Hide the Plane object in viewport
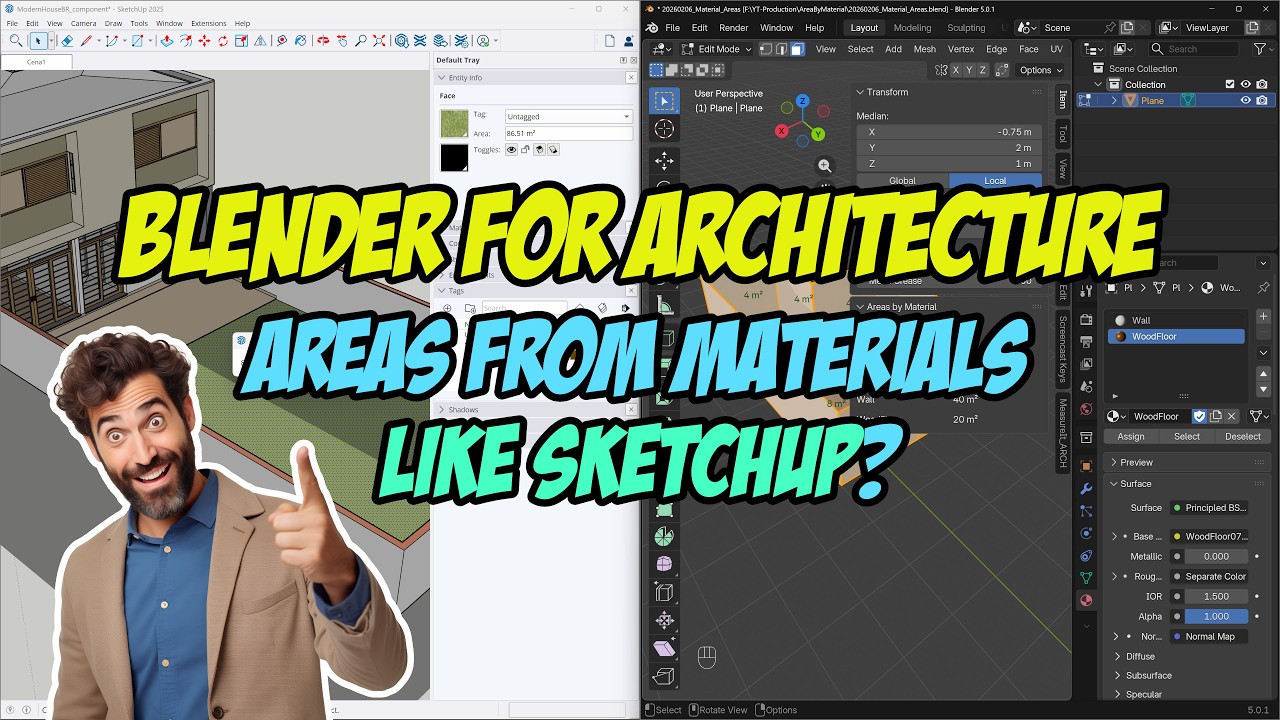 [1246, 100]
